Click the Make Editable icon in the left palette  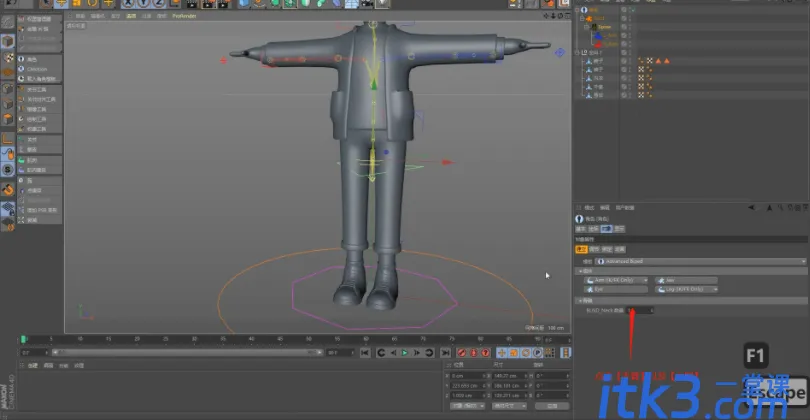[x=8, y=22]
